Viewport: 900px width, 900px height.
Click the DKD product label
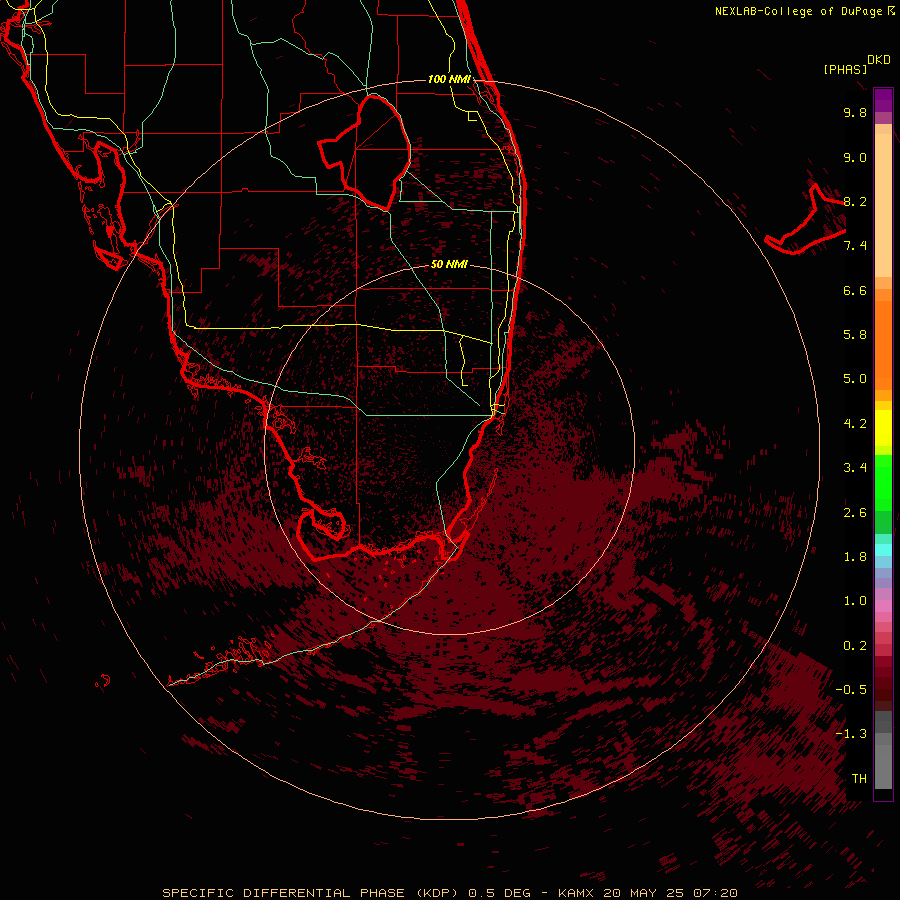[x=879, y=59]
